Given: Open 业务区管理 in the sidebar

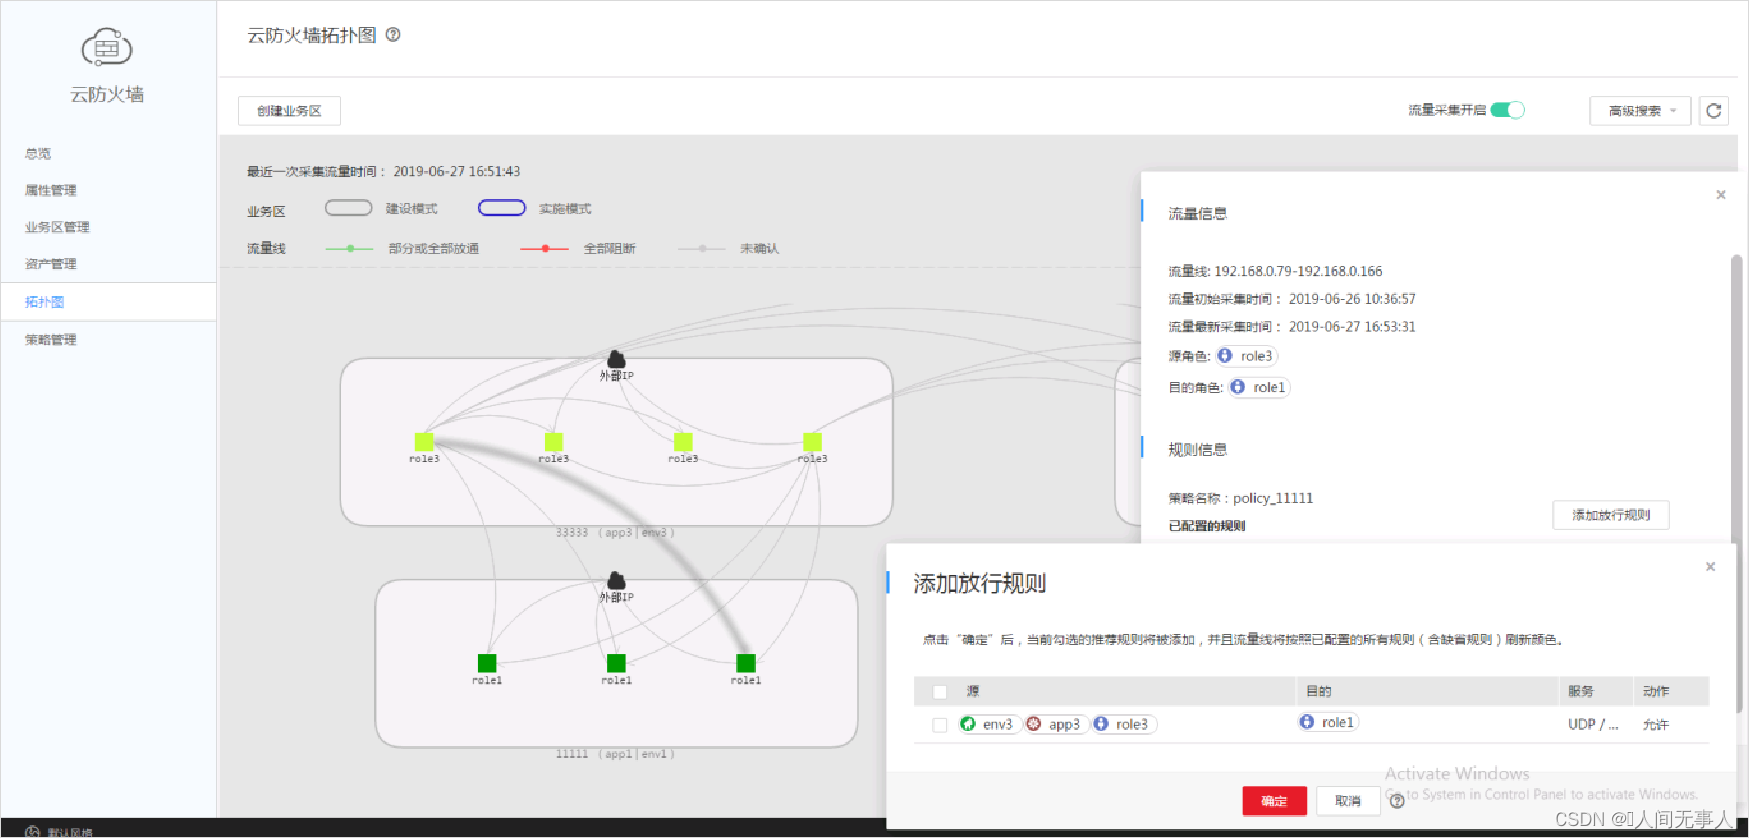Looking at the screenshot, I should [57, 227].
